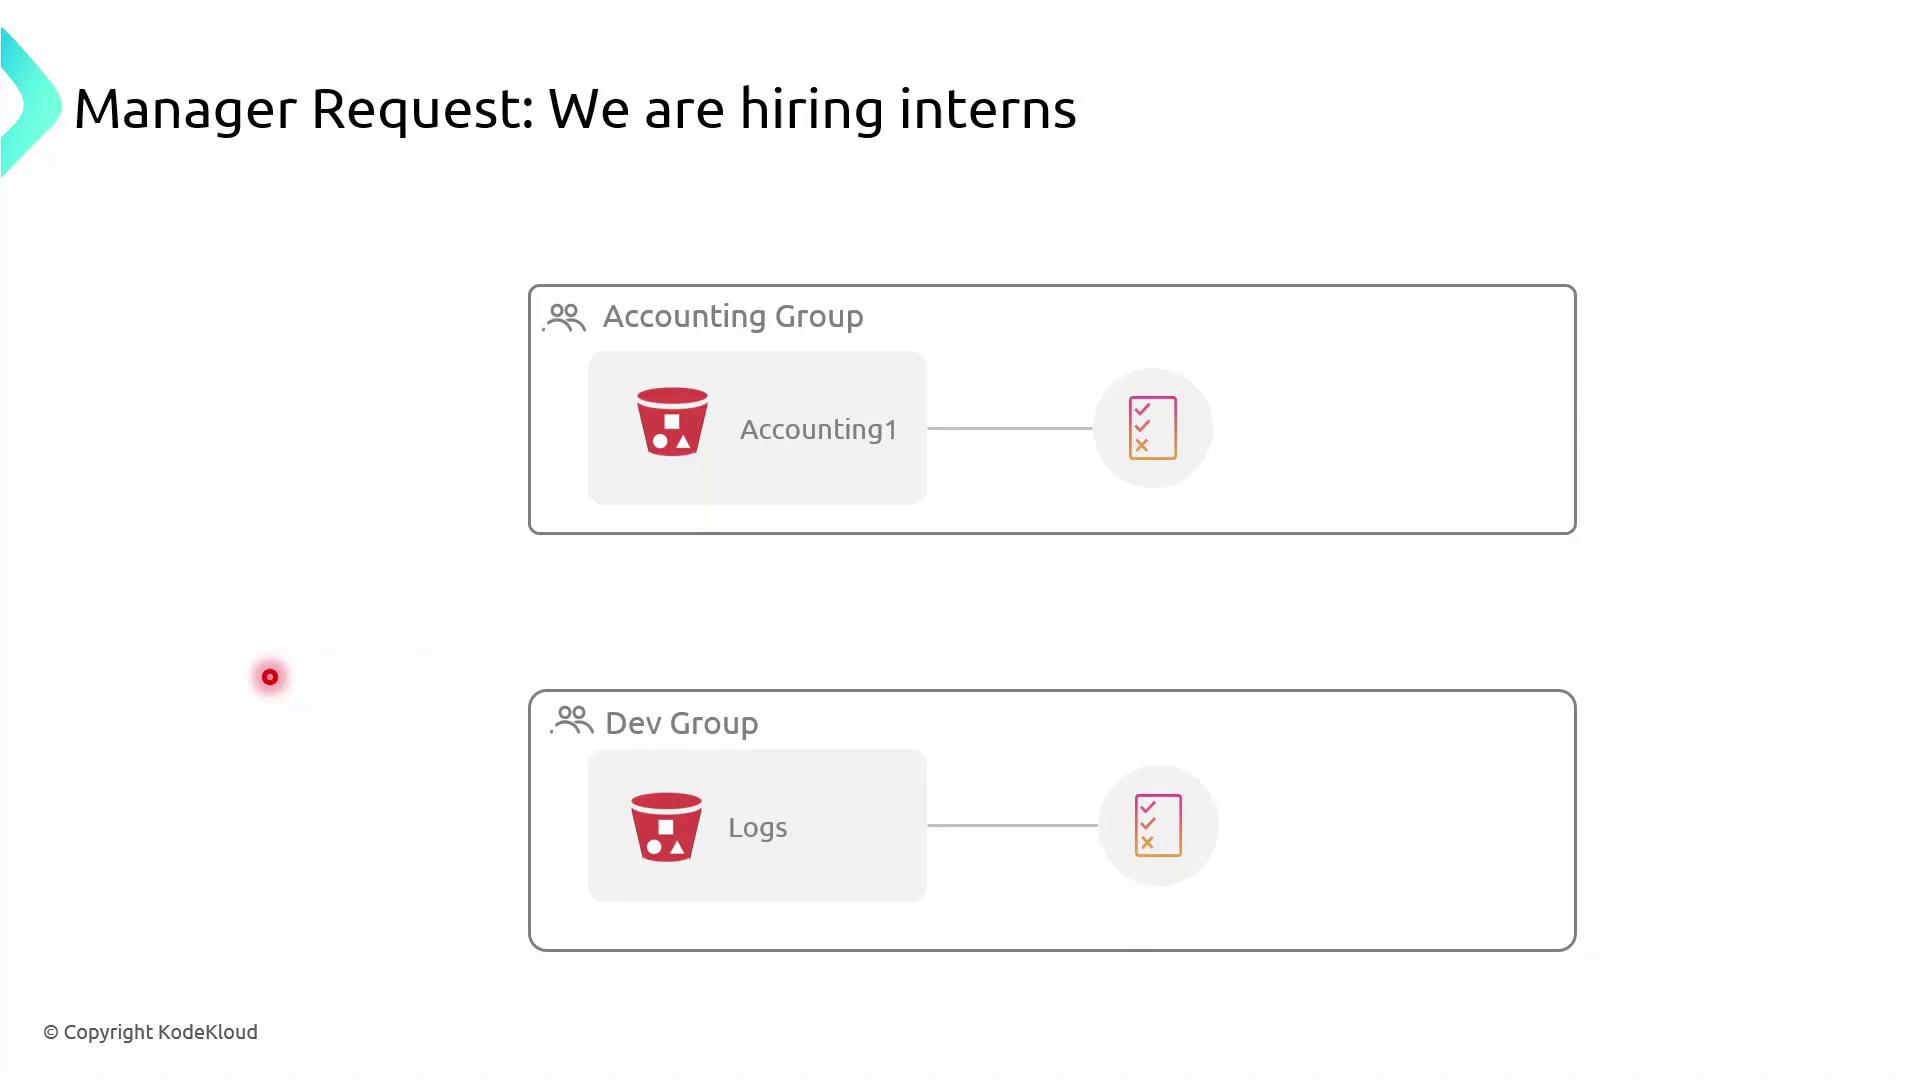Click the red laser pointer dot
Image resolution: width=1920 pixels, height=1080 pixels.
tap(270, 677)
